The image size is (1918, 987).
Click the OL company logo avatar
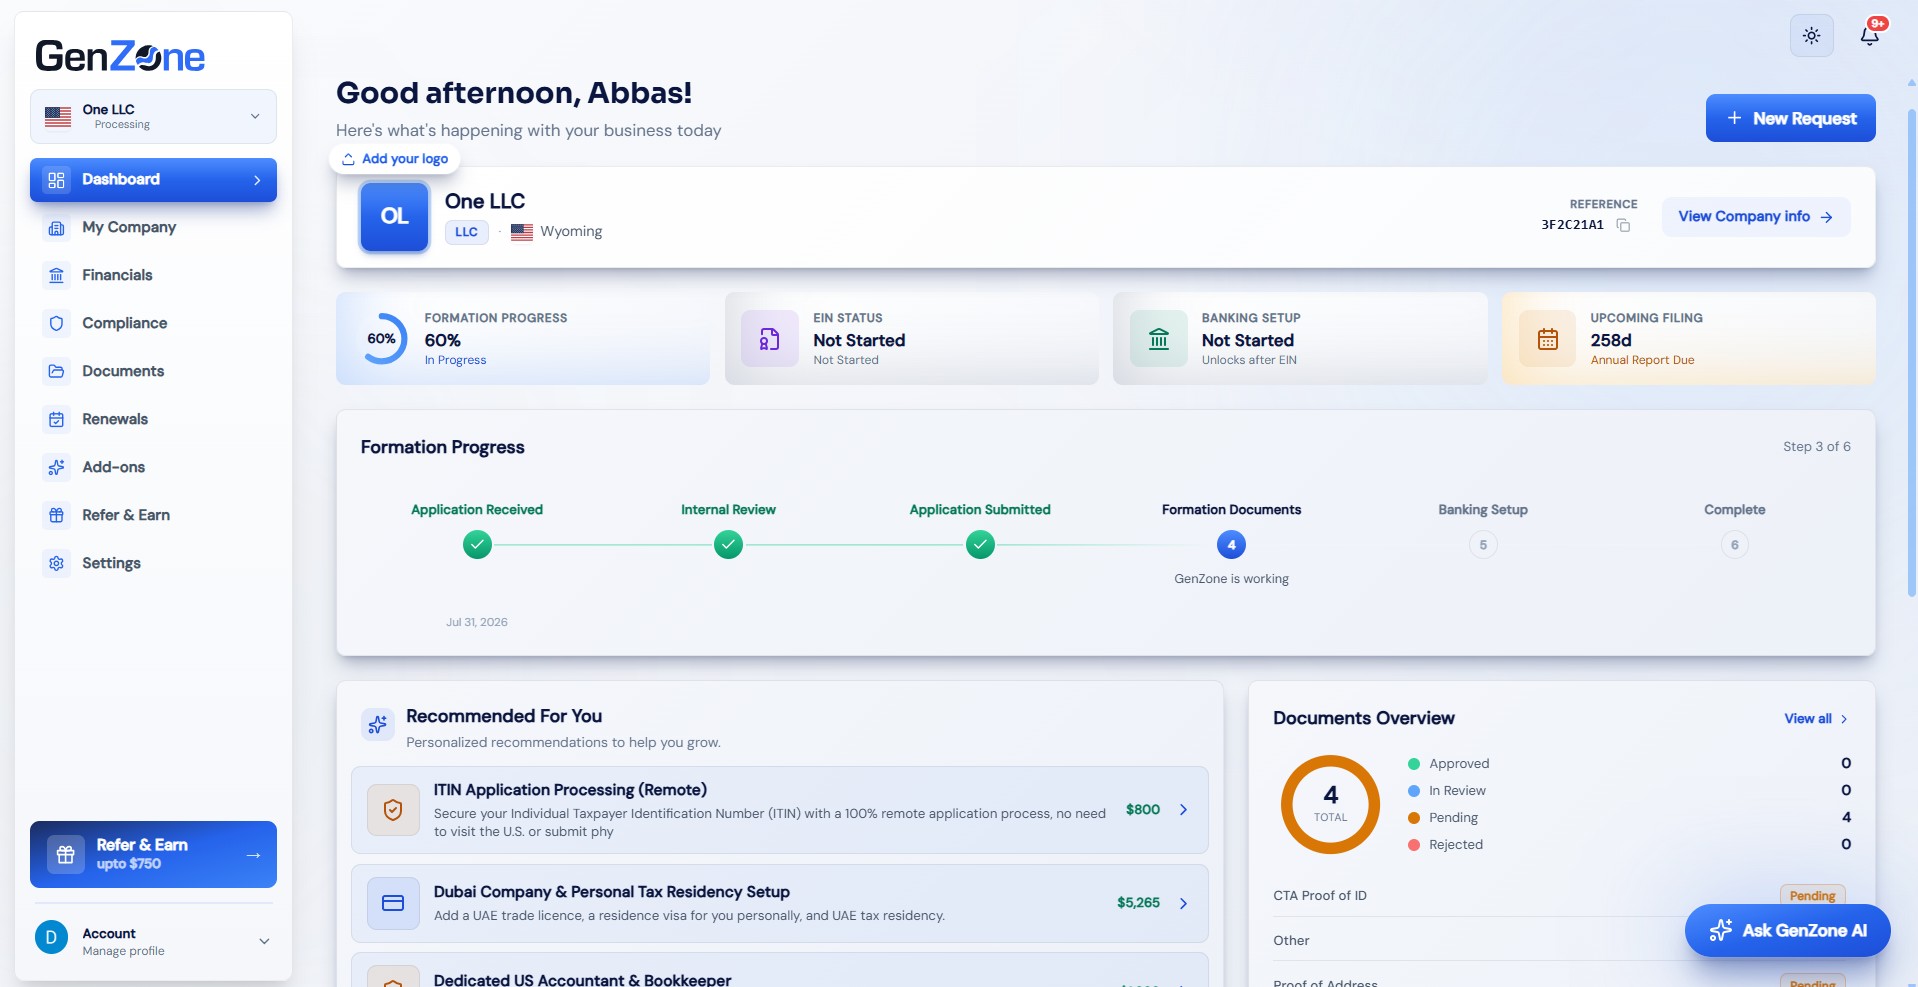tap(394, 217)
